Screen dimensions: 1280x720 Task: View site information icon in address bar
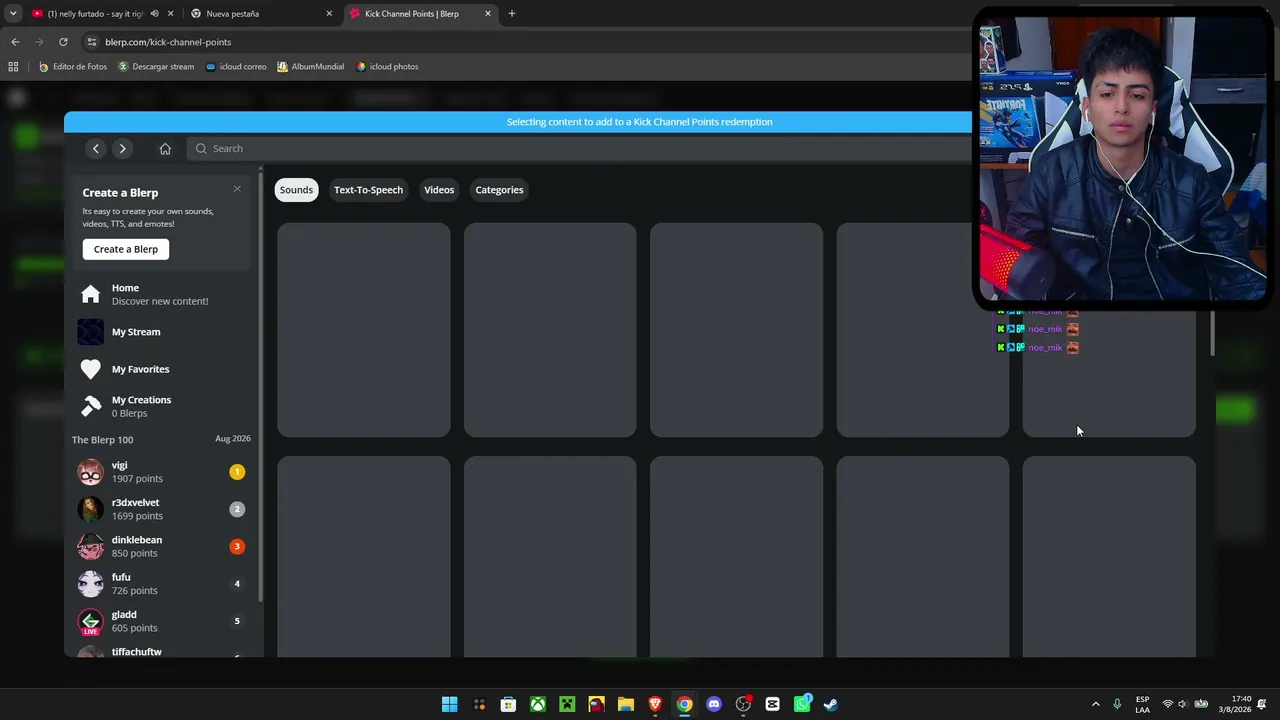coord(92,42)
